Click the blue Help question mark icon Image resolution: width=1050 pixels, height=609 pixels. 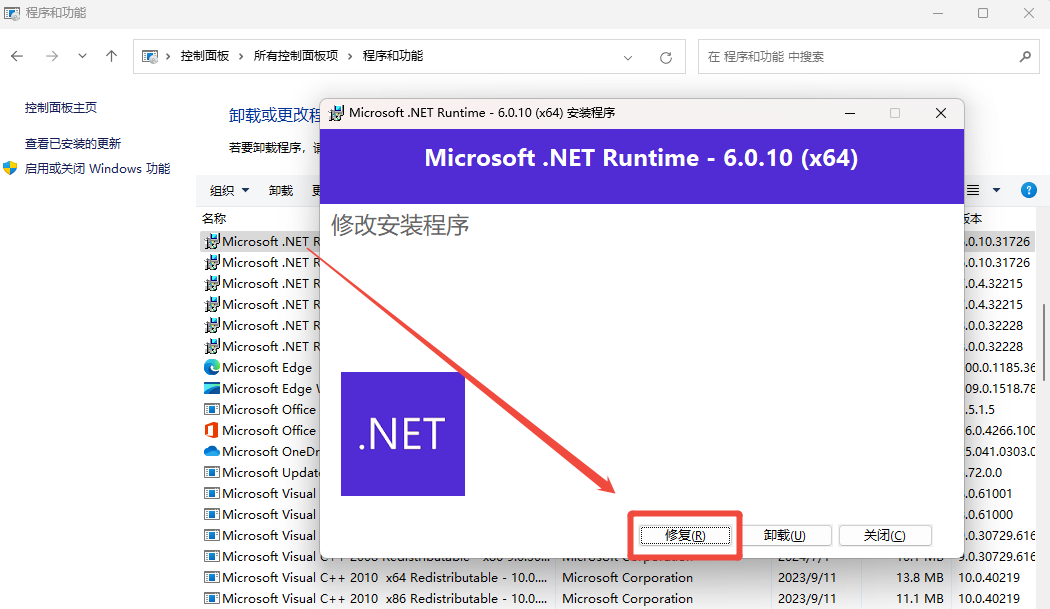point(1029,189)
